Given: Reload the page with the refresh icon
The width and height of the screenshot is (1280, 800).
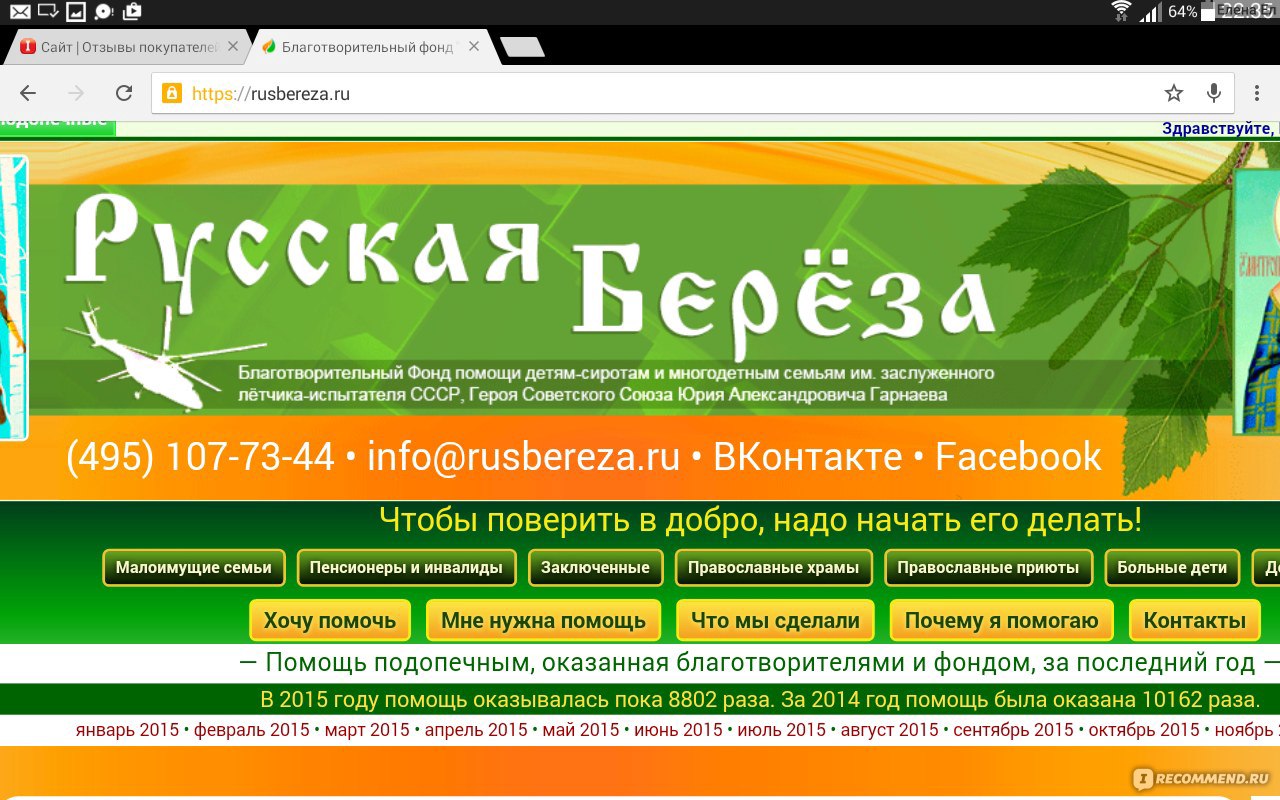Looking at the screenshot, I should (x=124, y=93).
